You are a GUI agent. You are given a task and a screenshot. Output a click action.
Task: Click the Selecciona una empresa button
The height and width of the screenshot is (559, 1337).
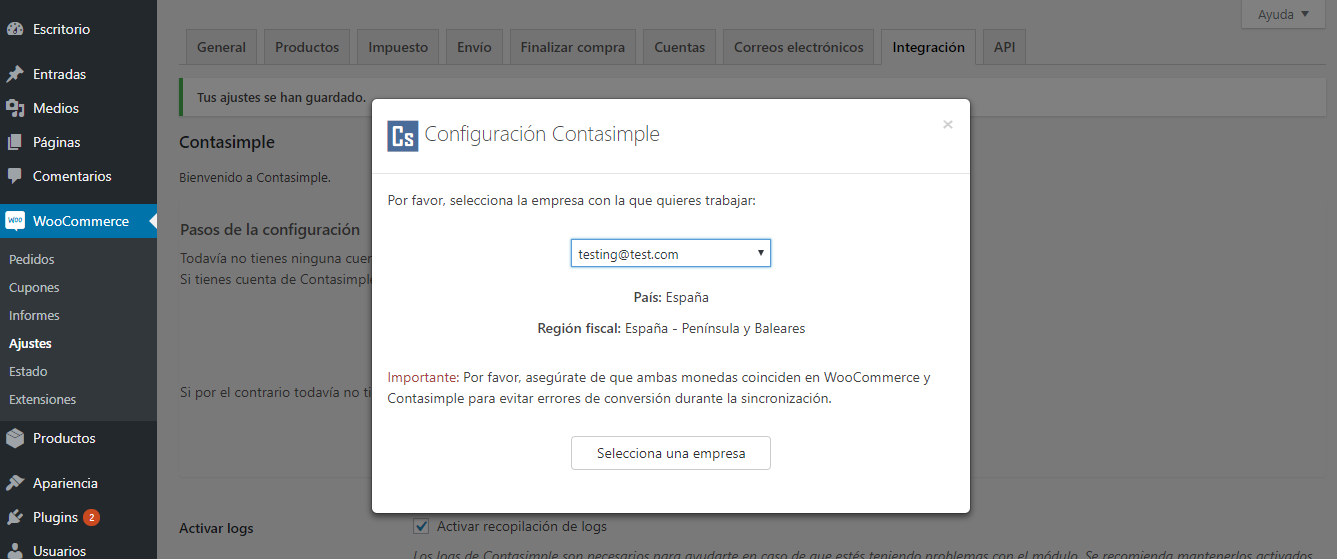(671, 453)
